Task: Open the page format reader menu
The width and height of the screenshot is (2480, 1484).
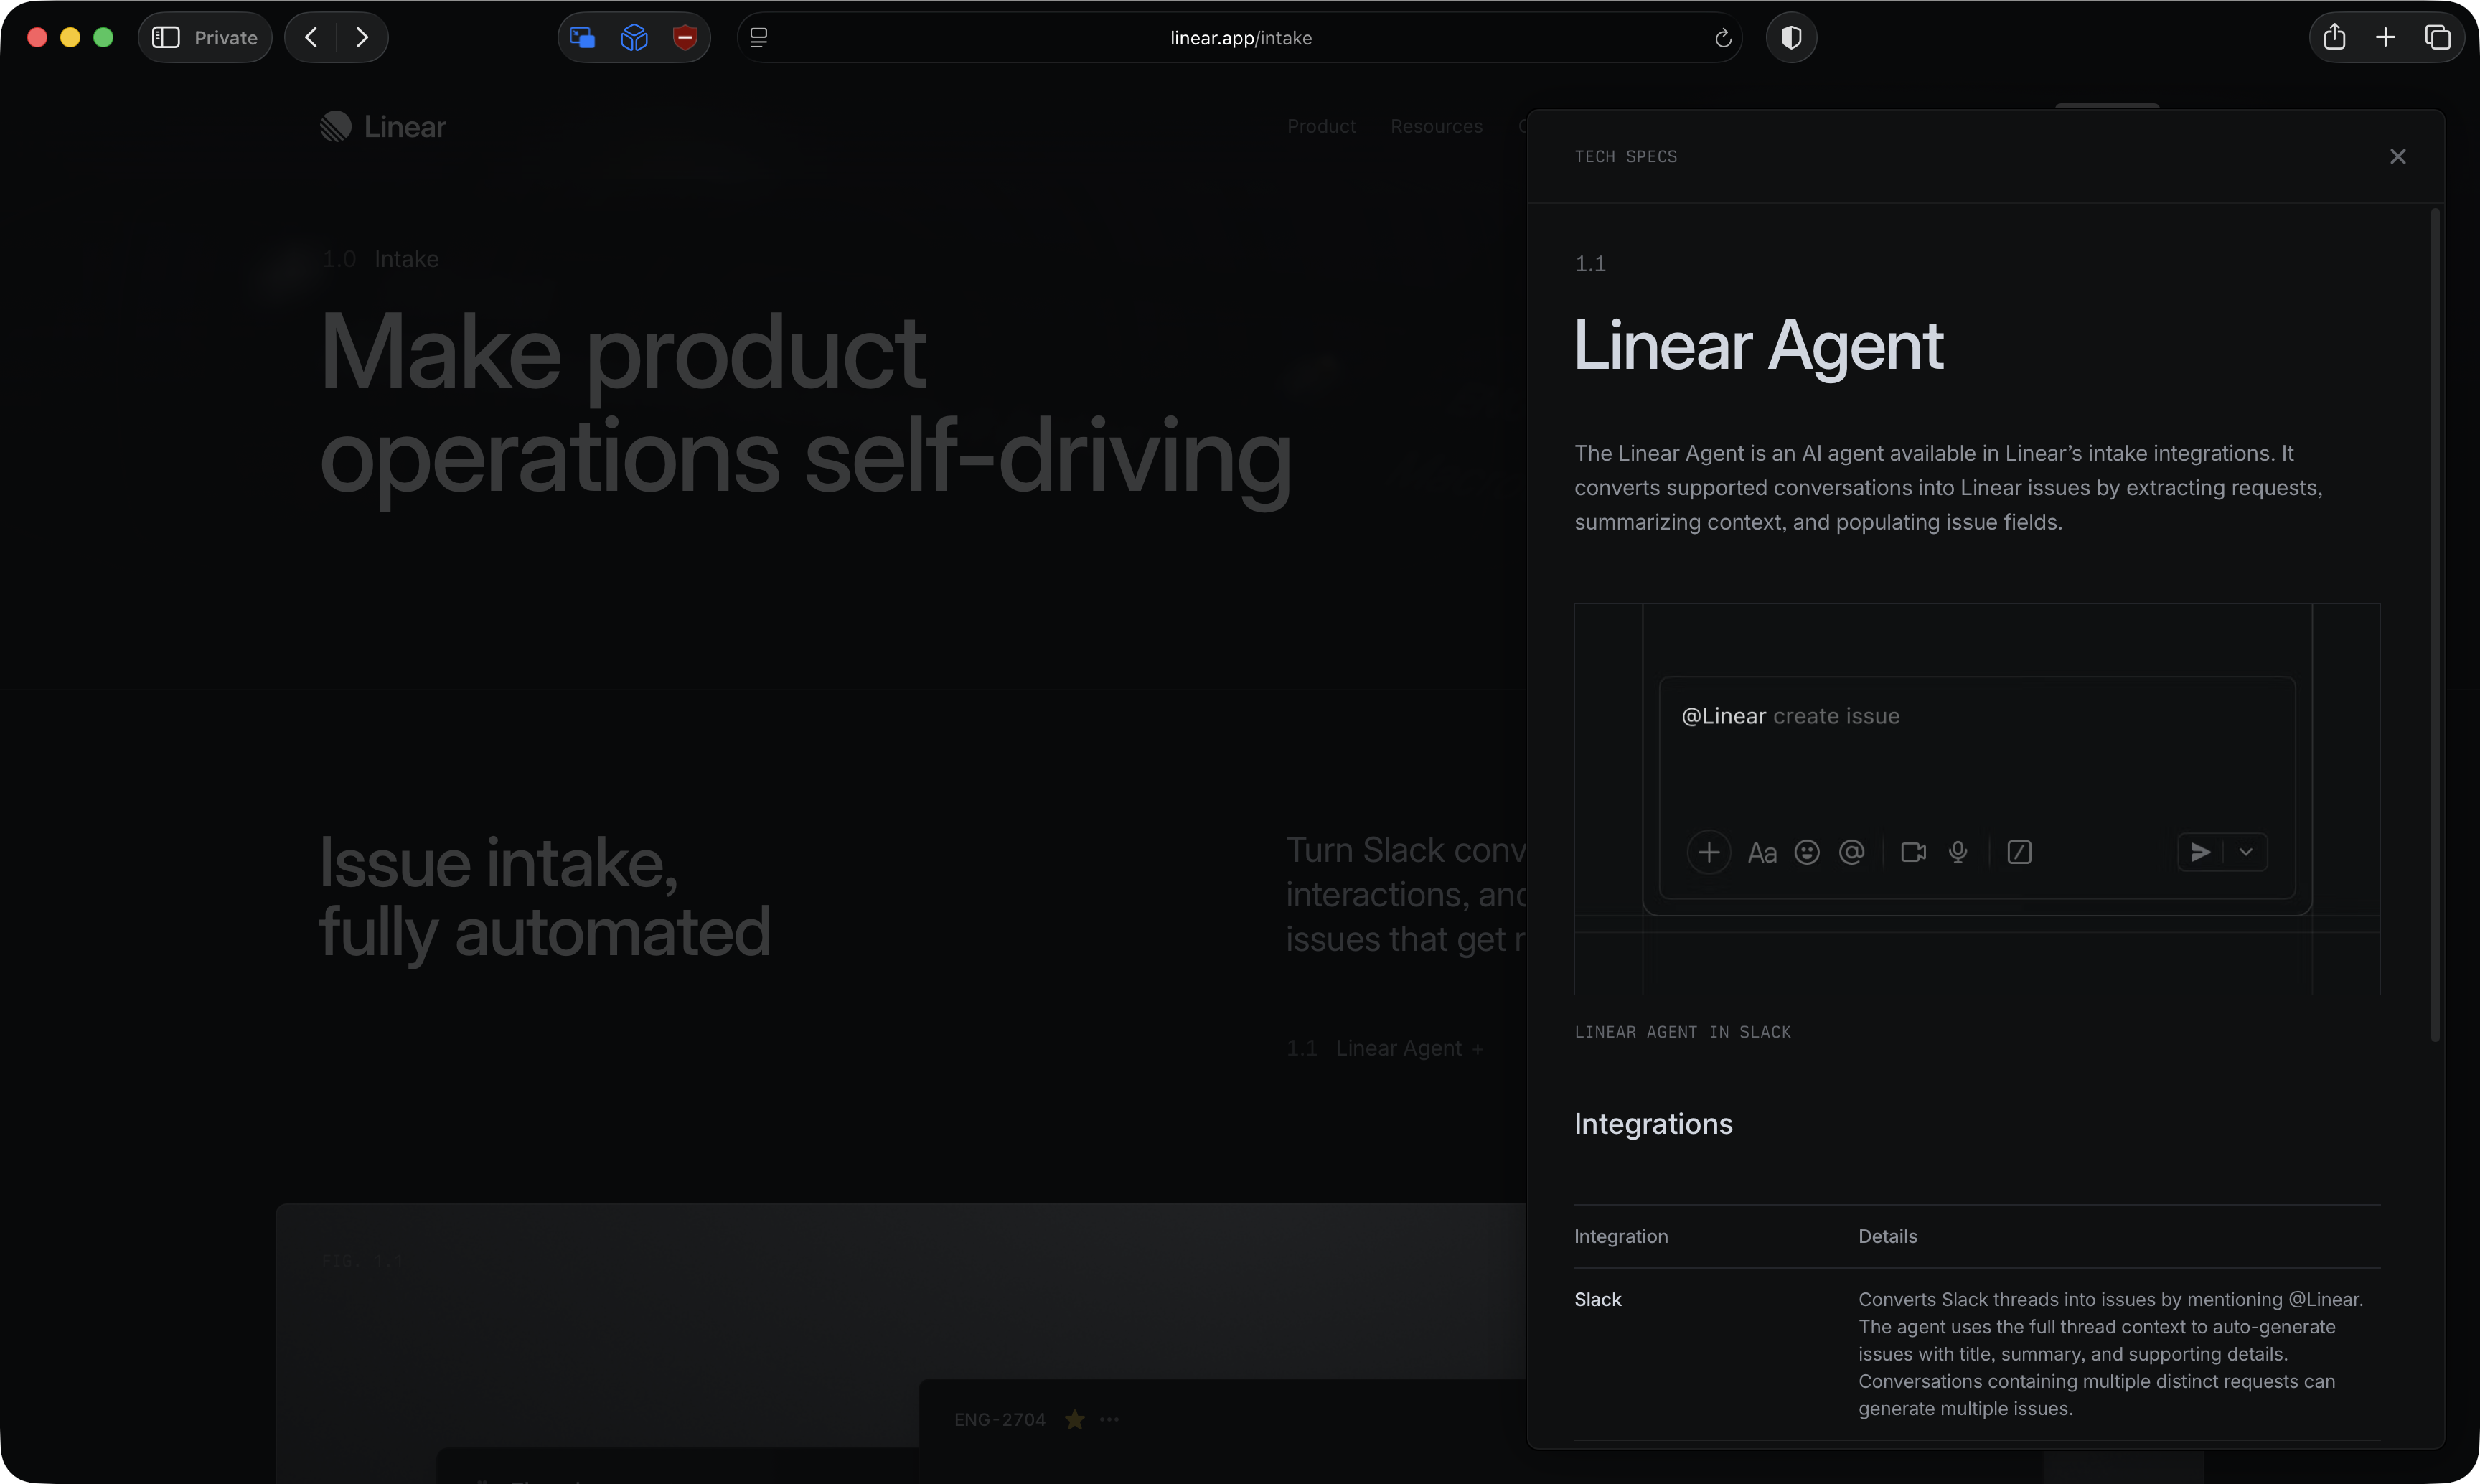Action: (759, 37)
